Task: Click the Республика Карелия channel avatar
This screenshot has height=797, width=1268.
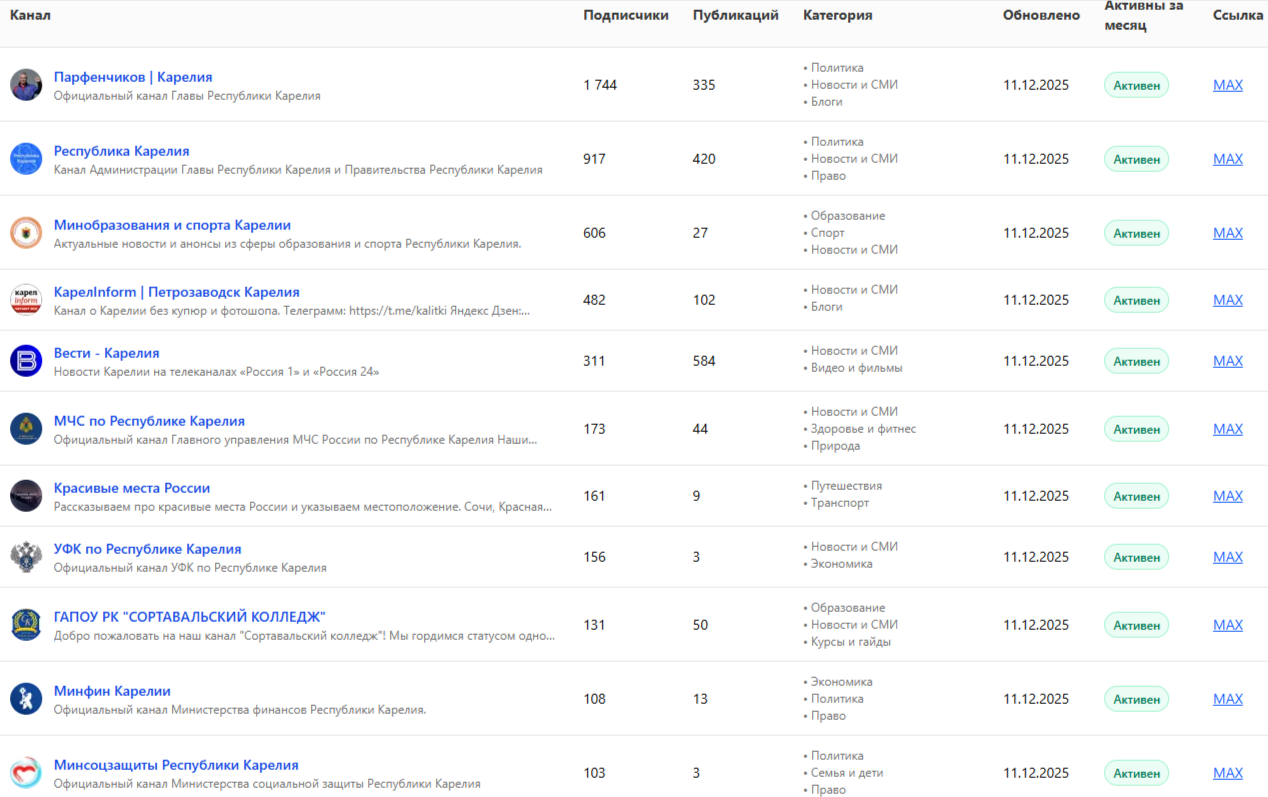Action: pyautogui.click(x=26, y=159)
